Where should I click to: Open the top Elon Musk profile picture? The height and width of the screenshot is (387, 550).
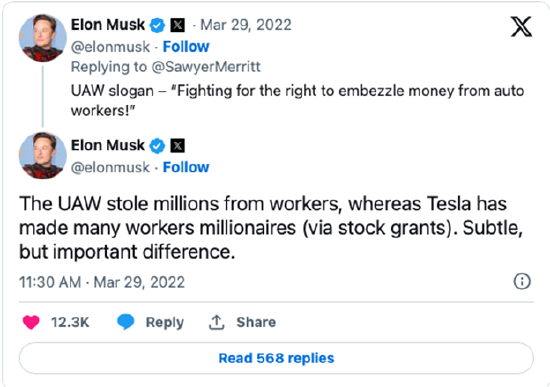tap(42, 38)
